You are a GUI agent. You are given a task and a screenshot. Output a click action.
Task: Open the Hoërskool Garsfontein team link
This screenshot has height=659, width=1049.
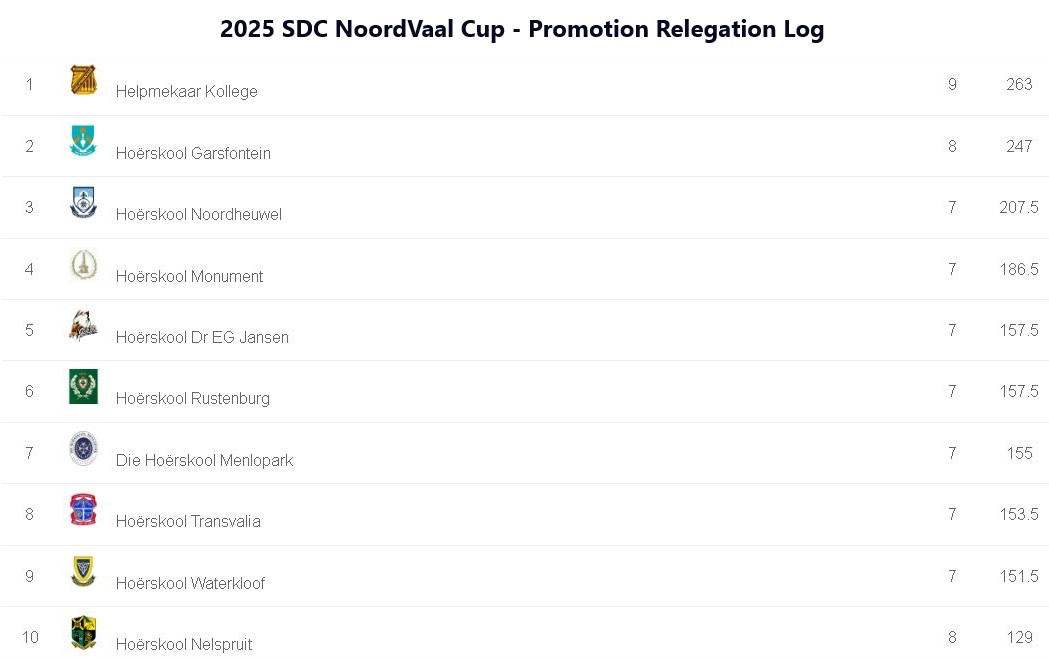tap(193, 153)
